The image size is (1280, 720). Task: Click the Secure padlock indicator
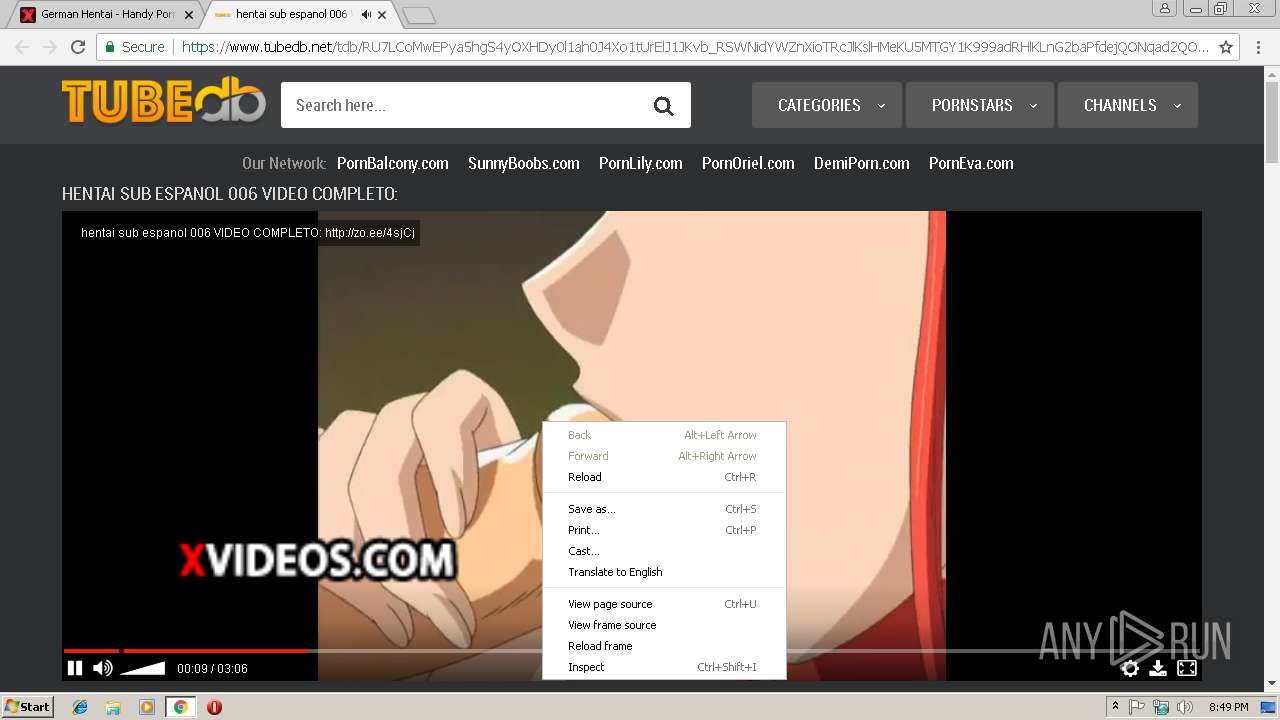tap(134, 47)
